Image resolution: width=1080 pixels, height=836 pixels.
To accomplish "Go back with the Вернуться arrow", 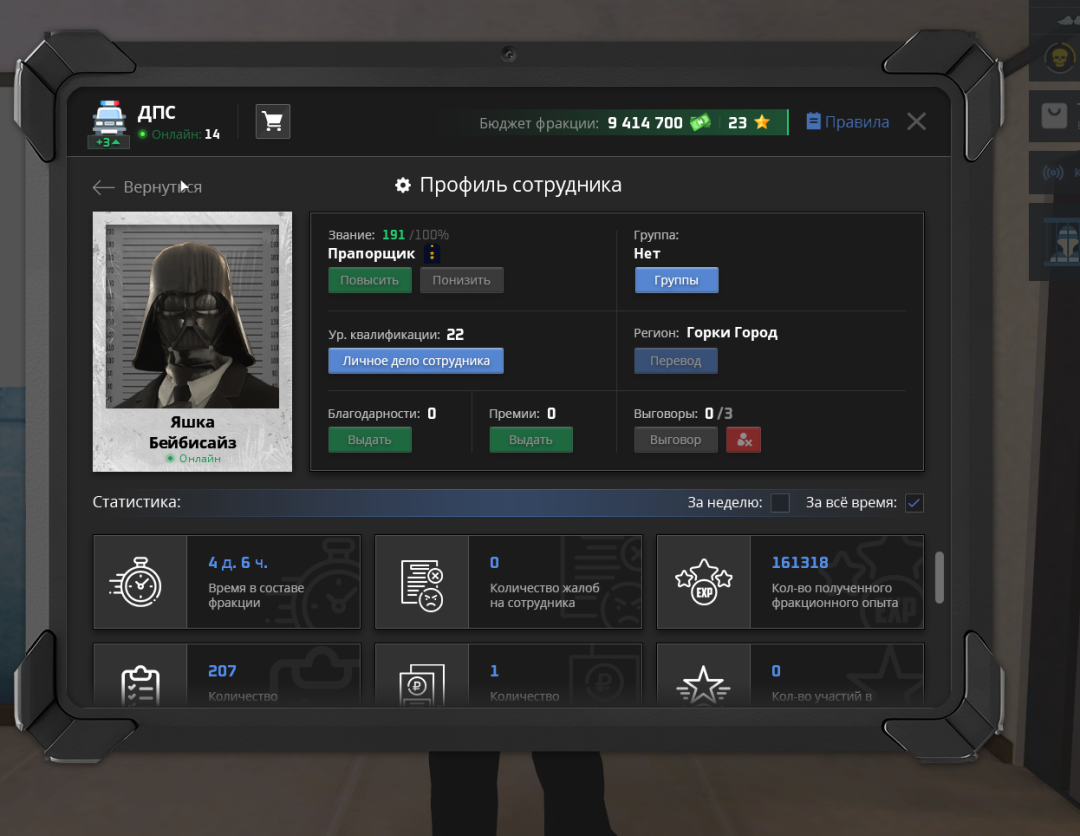I will tap(147, 187).
